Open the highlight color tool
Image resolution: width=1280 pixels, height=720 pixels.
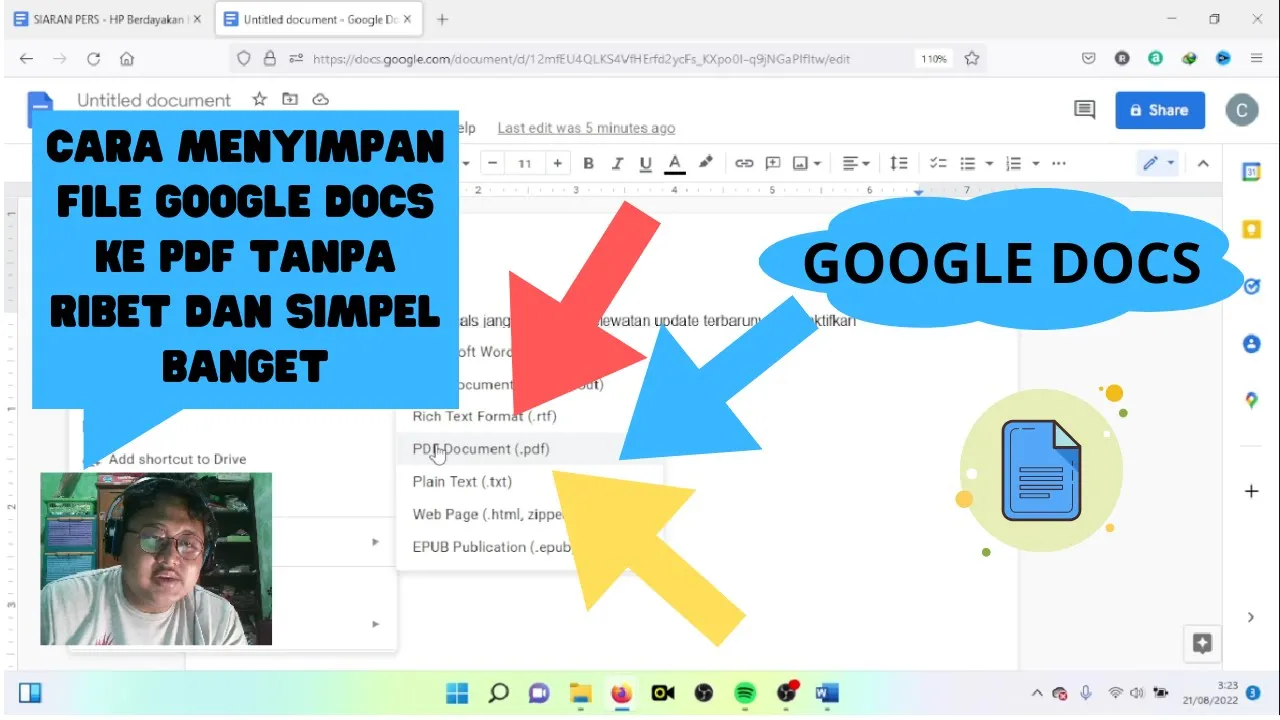tap(705, 163)
